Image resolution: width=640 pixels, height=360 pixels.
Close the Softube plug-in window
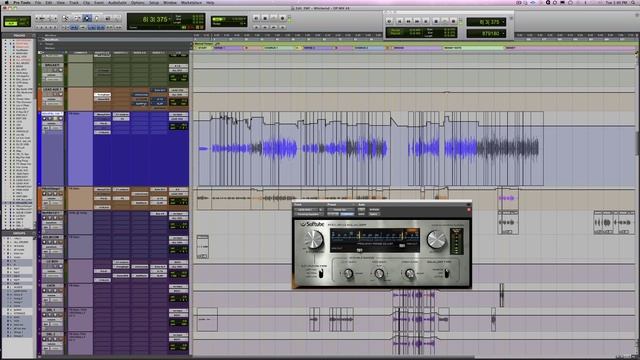click(x=469, y=209)
